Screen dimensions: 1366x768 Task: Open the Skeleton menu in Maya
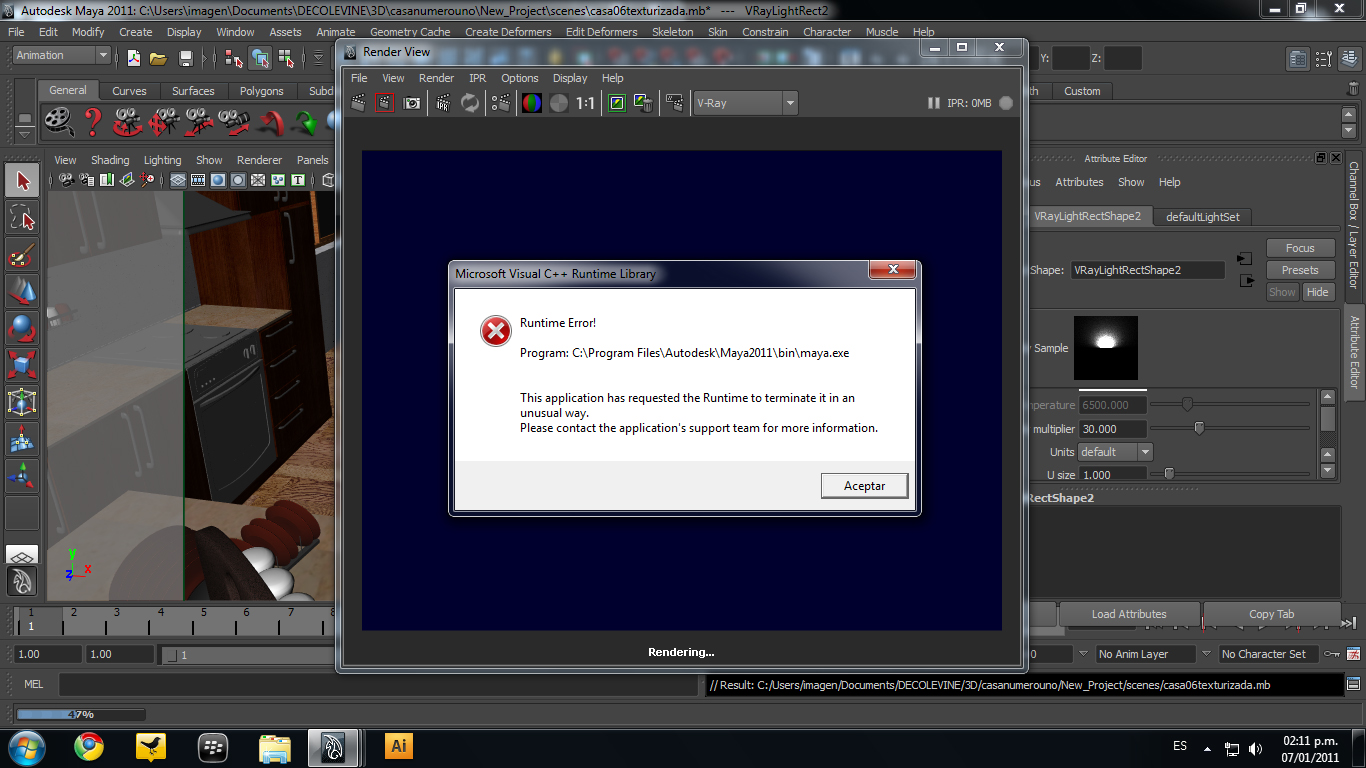click(672, 32)
